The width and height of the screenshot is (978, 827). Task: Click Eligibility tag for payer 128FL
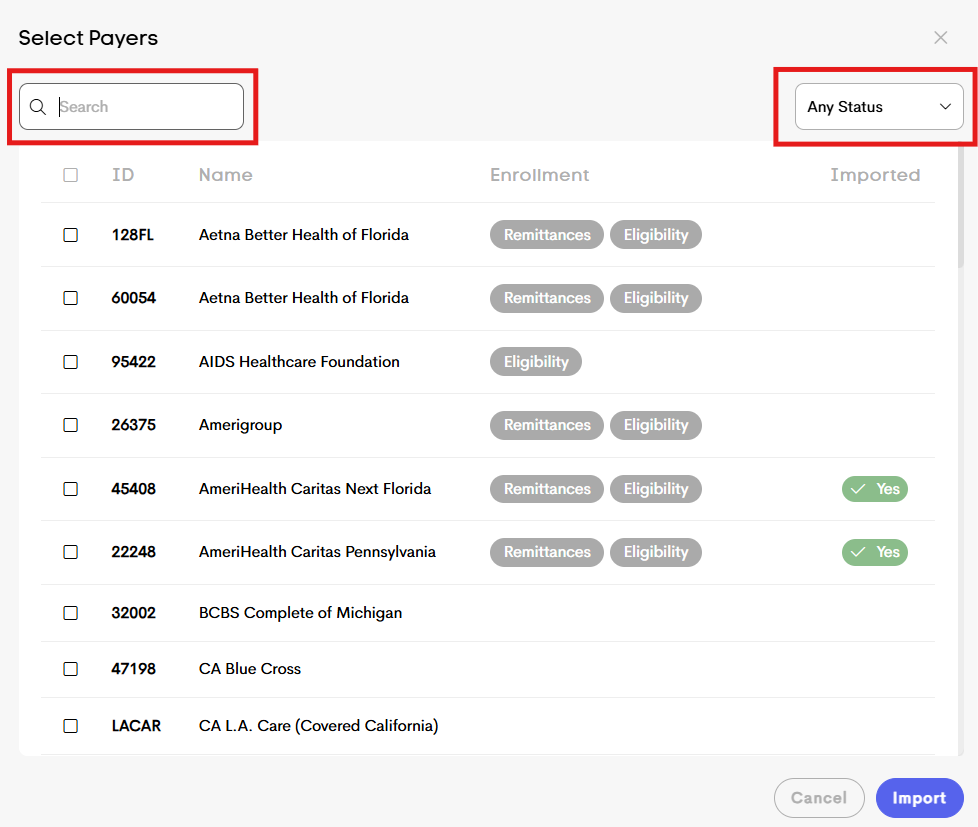tap(656, 235)
